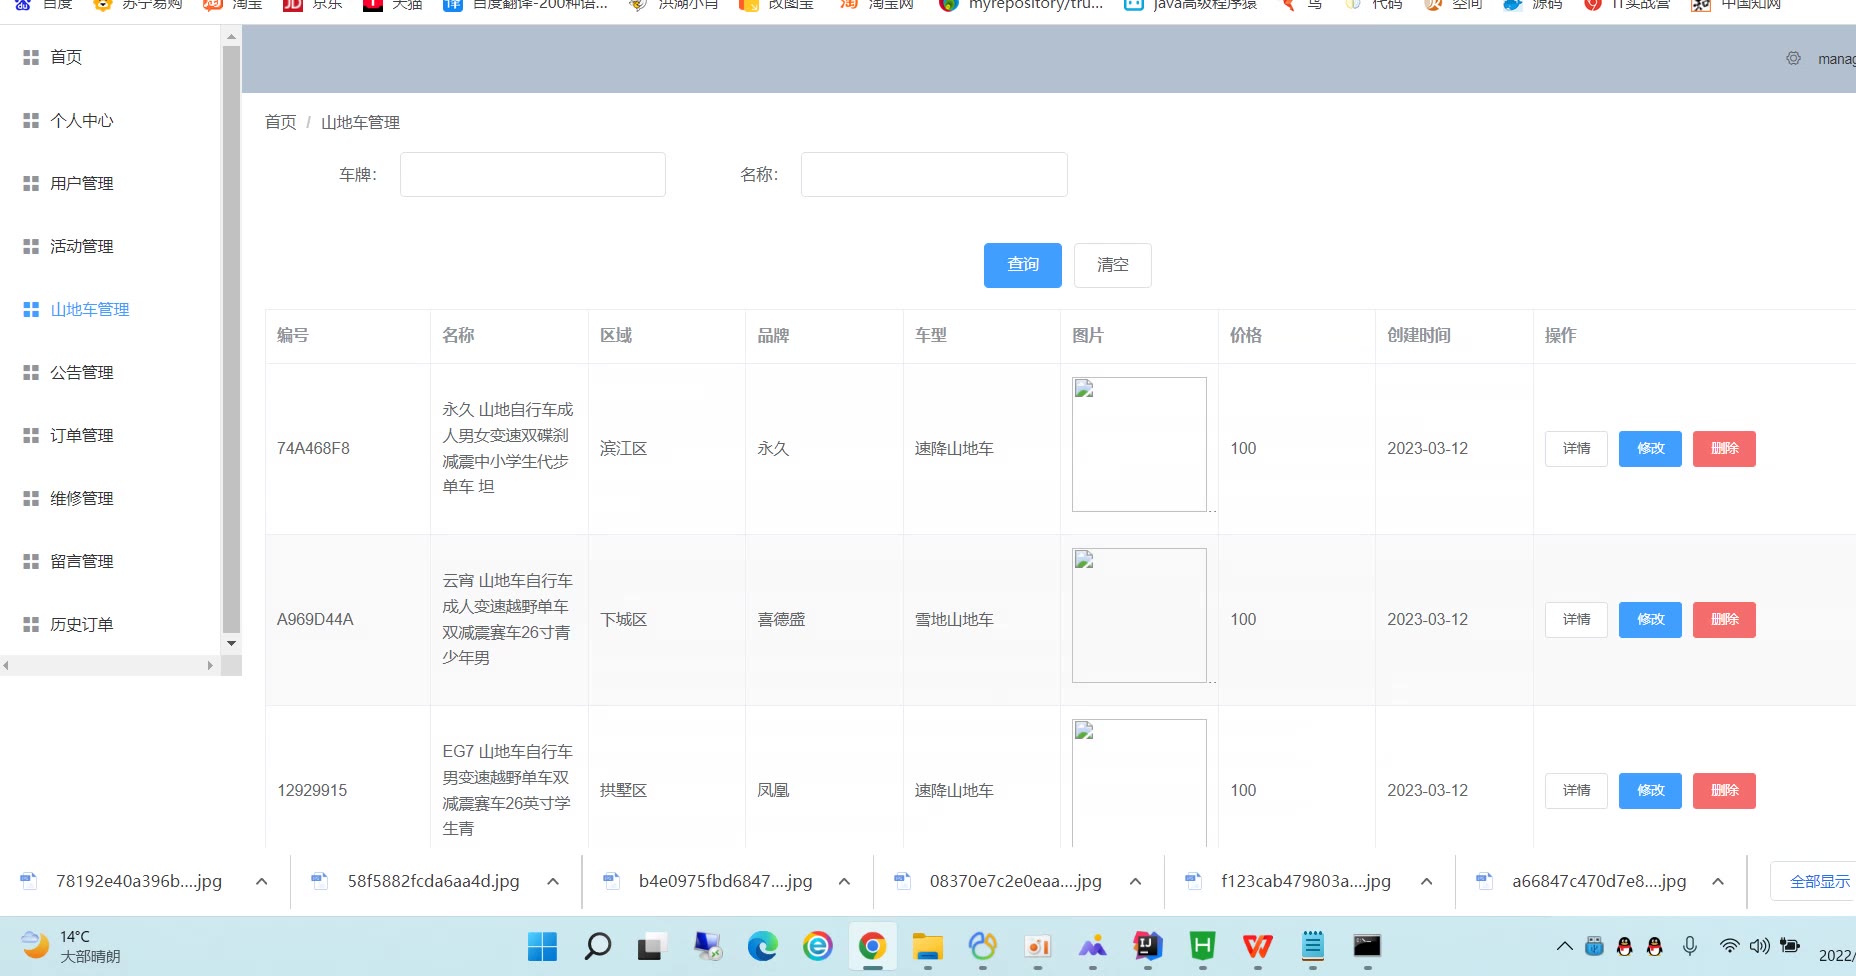This screenshot has height=976, width=1856.
Task: Open File Explorer from the taskbar
Action: (x=927, y=946)
